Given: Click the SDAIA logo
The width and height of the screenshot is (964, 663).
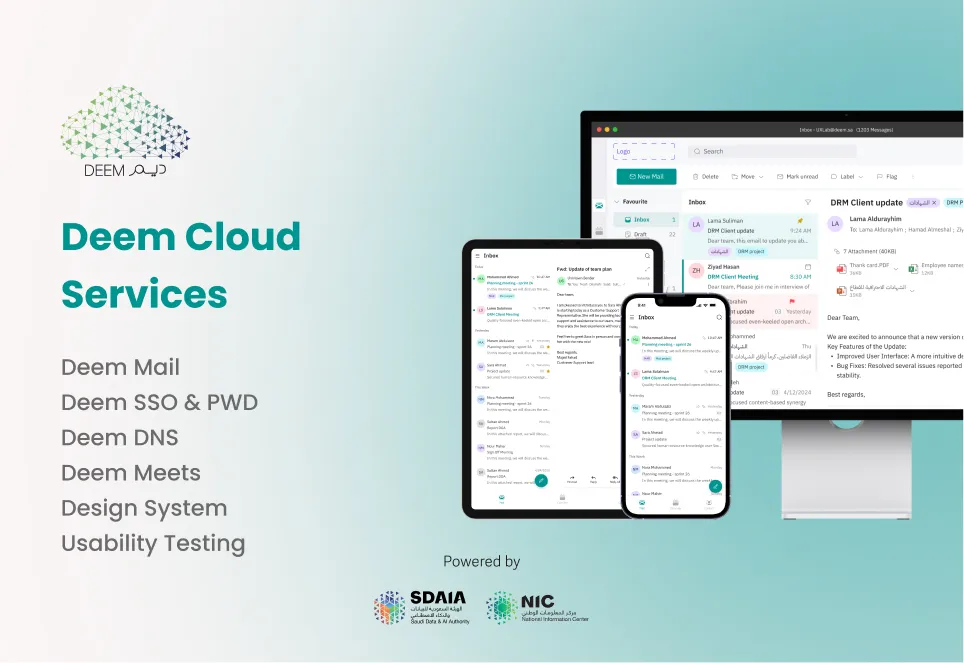Looking at the screenshot, I should (x=422, y=608).
